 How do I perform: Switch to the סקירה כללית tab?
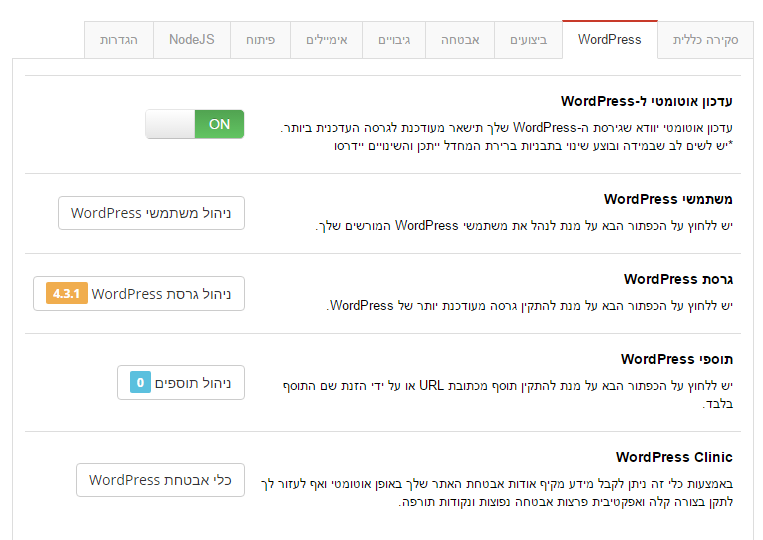(705, 40)
